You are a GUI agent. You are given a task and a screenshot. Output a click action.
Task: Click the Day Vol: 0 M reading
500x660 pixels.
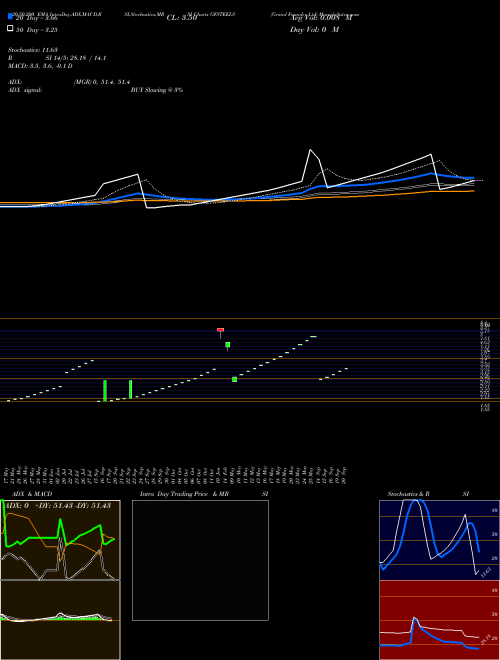[314, 30]
